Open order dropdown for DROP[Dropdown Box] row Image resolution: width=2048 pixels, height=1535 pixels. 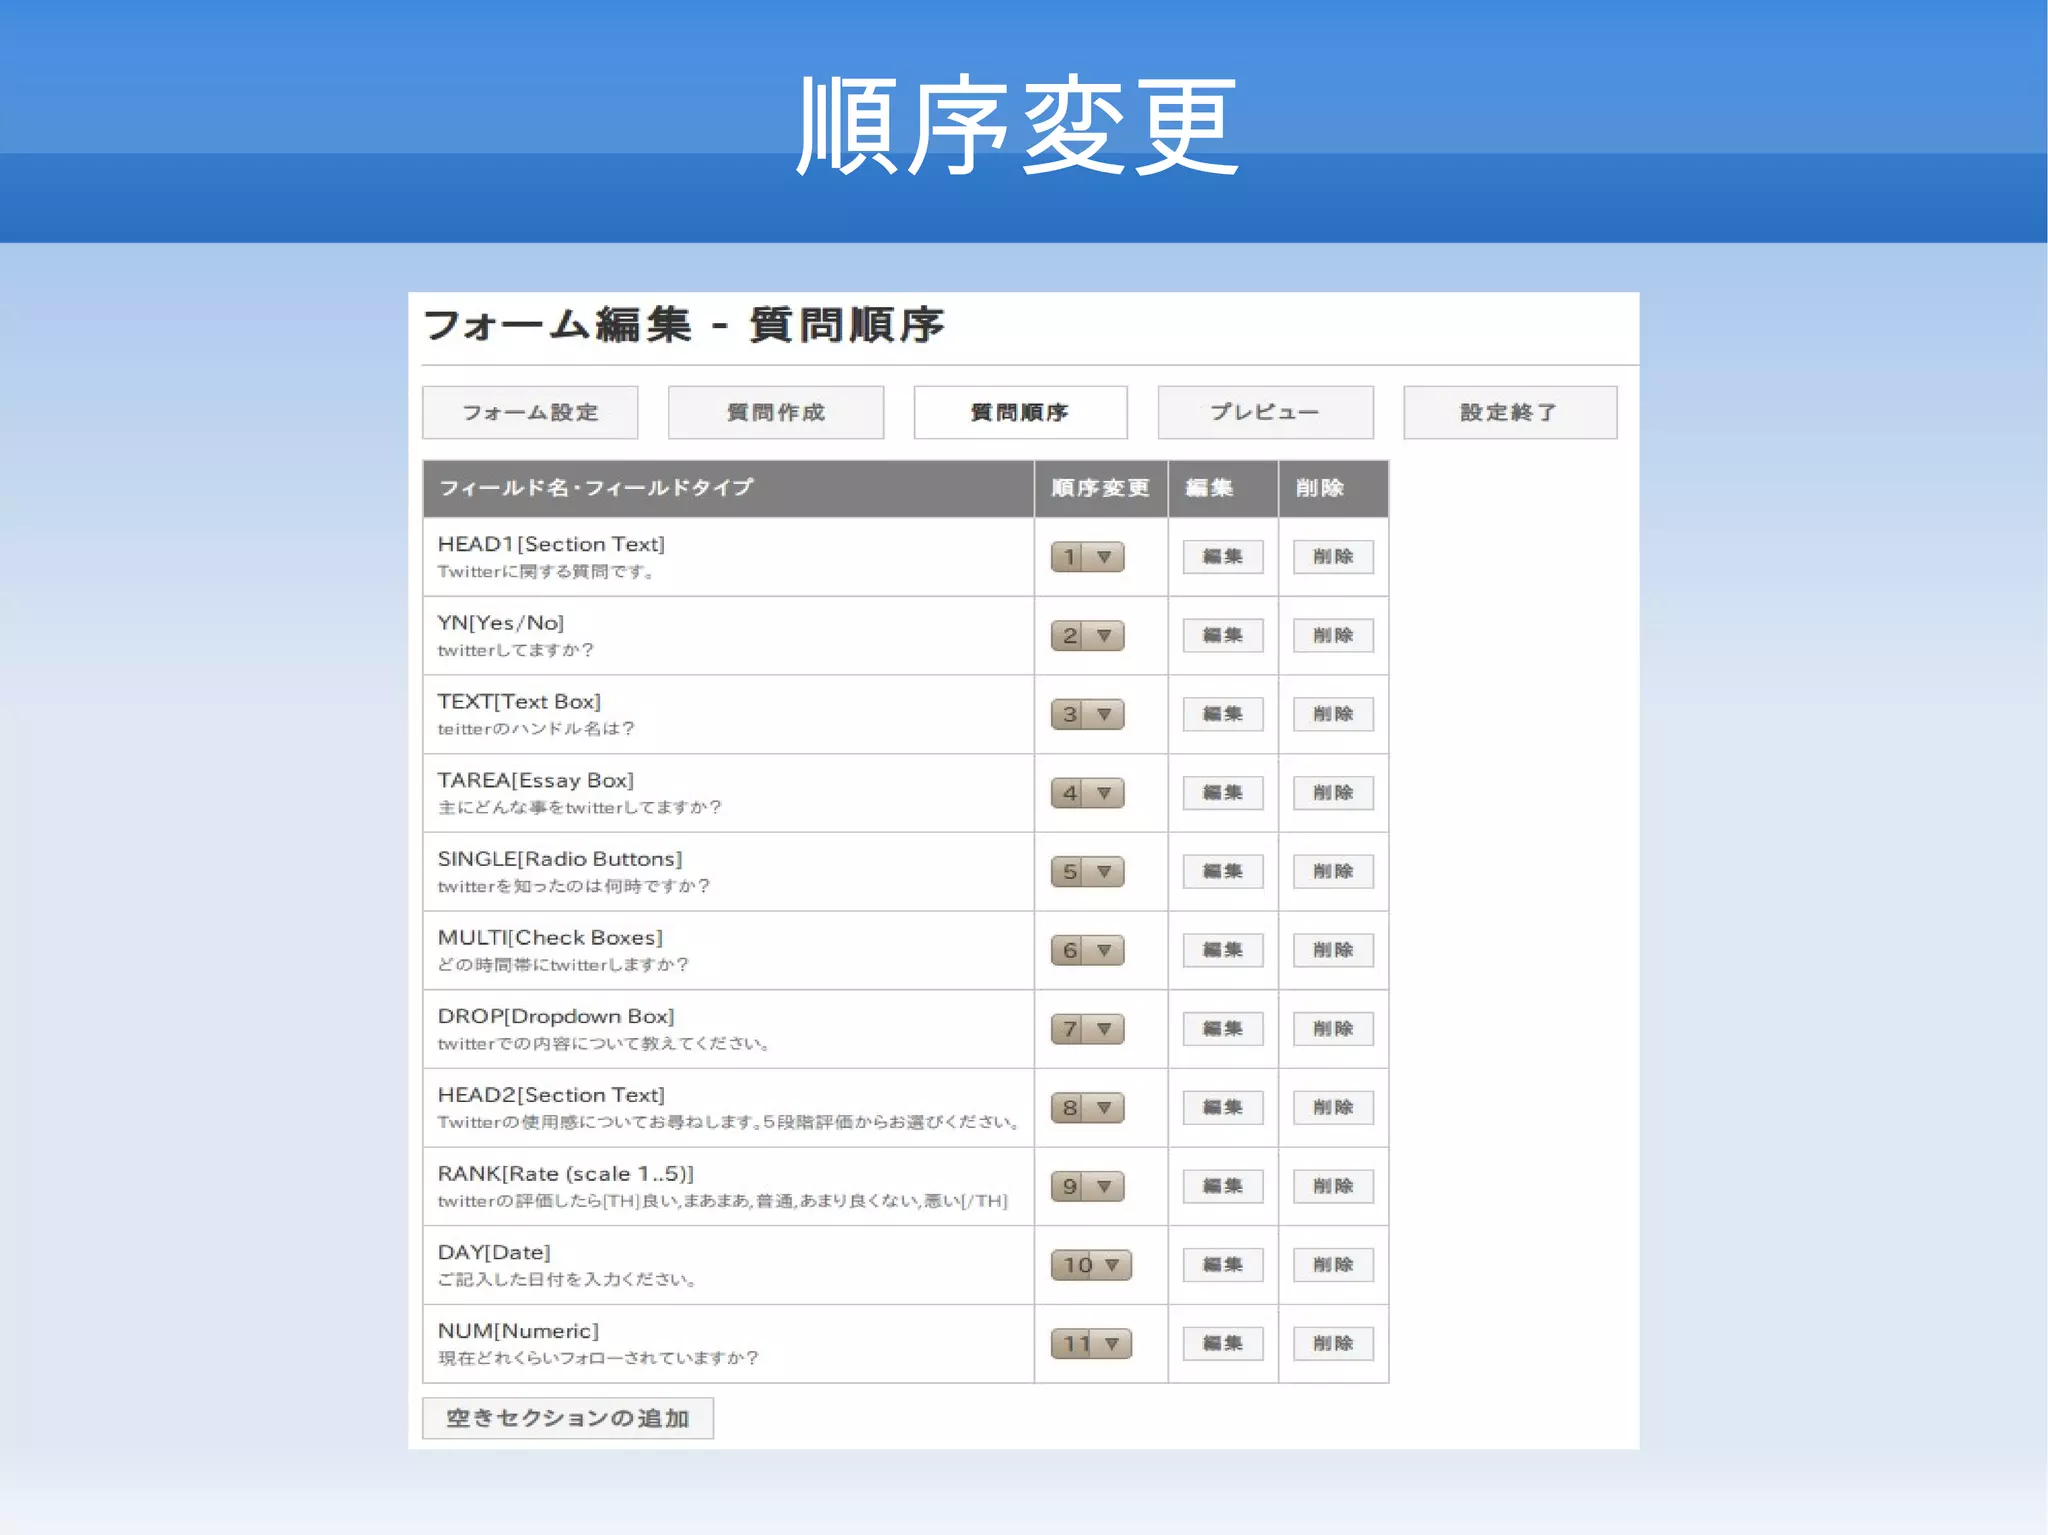pyautogui.click(x=1087, y=1029)
